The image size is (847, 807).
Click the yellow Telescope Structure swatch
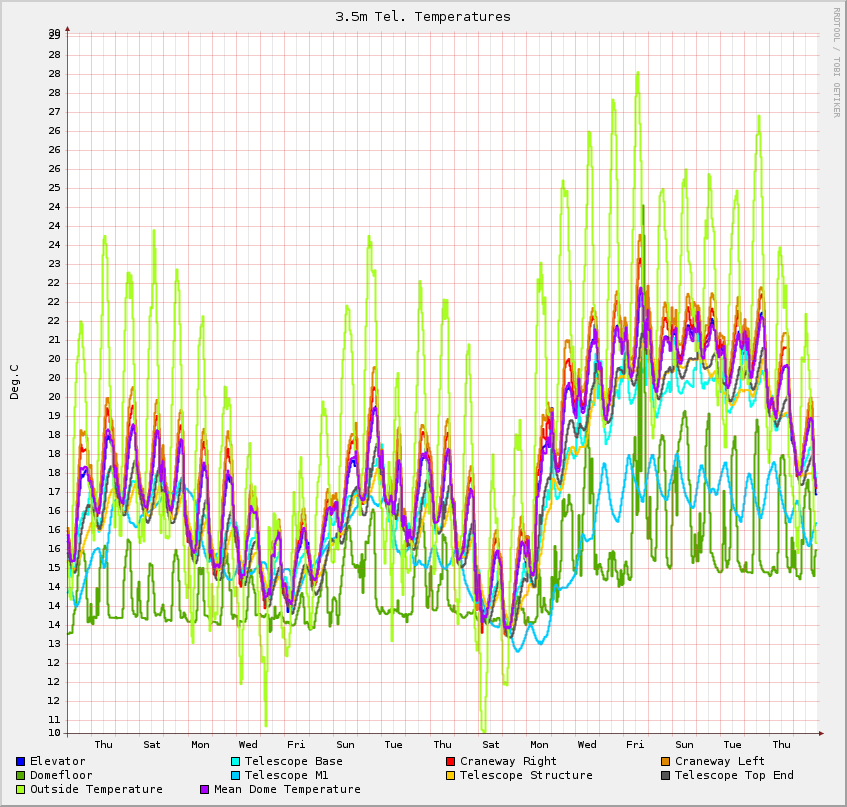(451, 776)
